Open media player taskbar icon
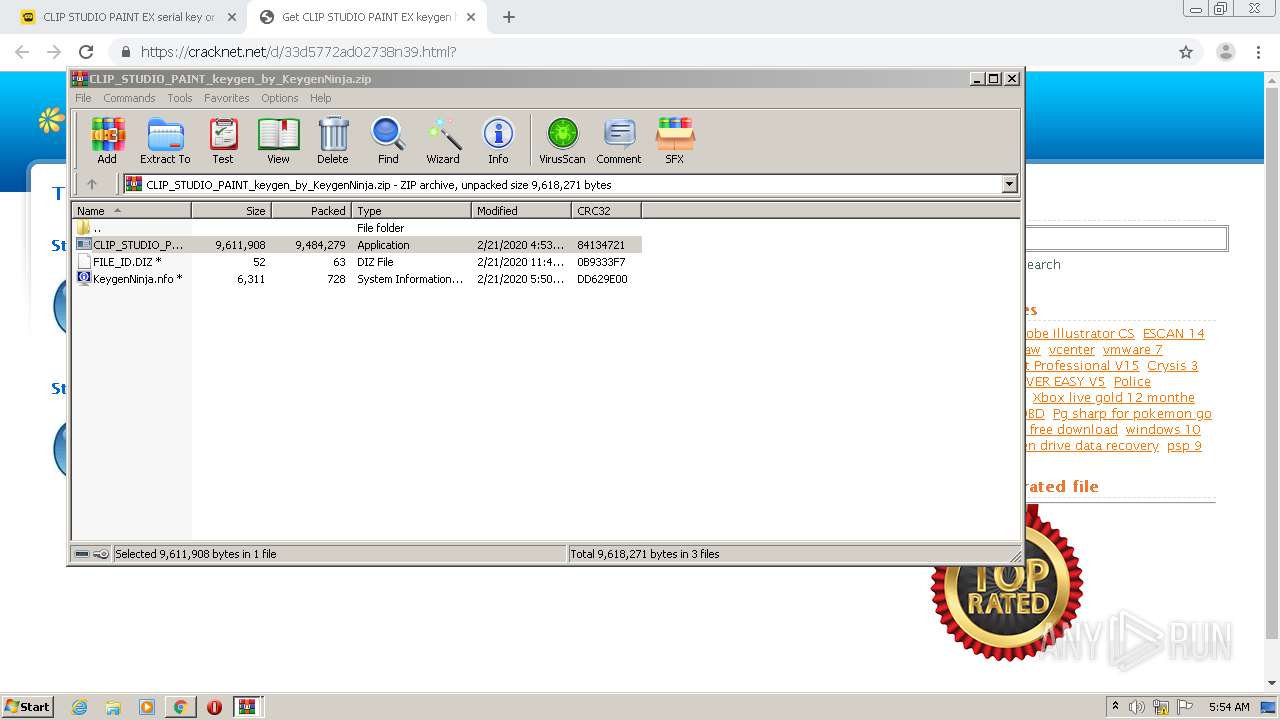The image size is (1280, 720). tap(147, 707)
